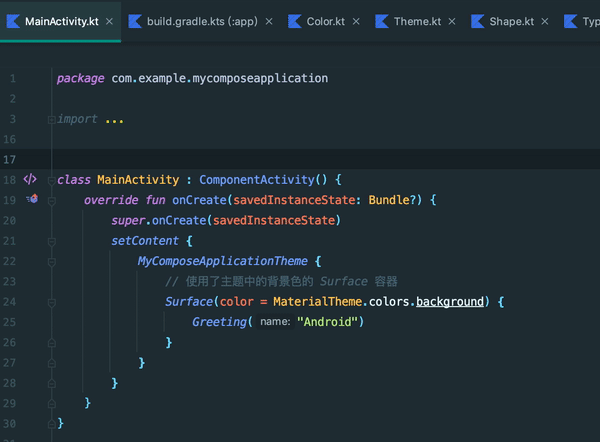Click the Kotlin icon on Theme.kt tab

point(382,21)
